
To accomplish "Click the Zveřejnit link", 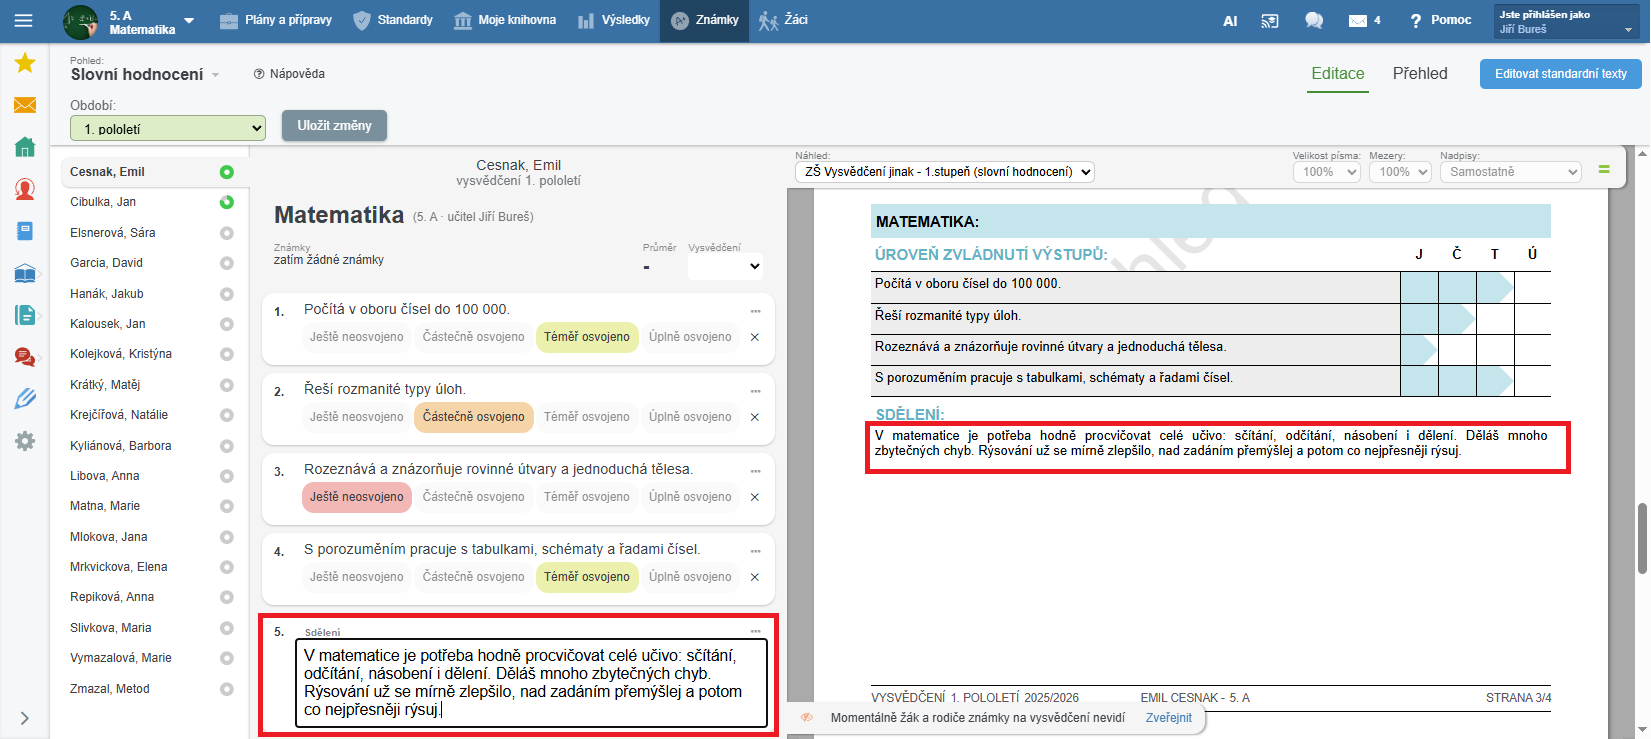I will (1168, 718).
